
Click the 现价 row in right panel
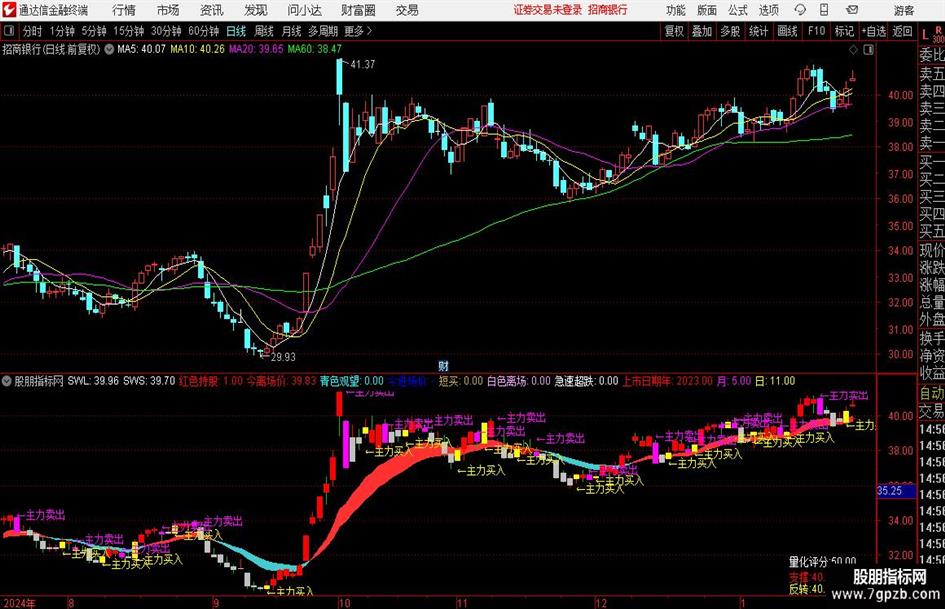(932, 250)
